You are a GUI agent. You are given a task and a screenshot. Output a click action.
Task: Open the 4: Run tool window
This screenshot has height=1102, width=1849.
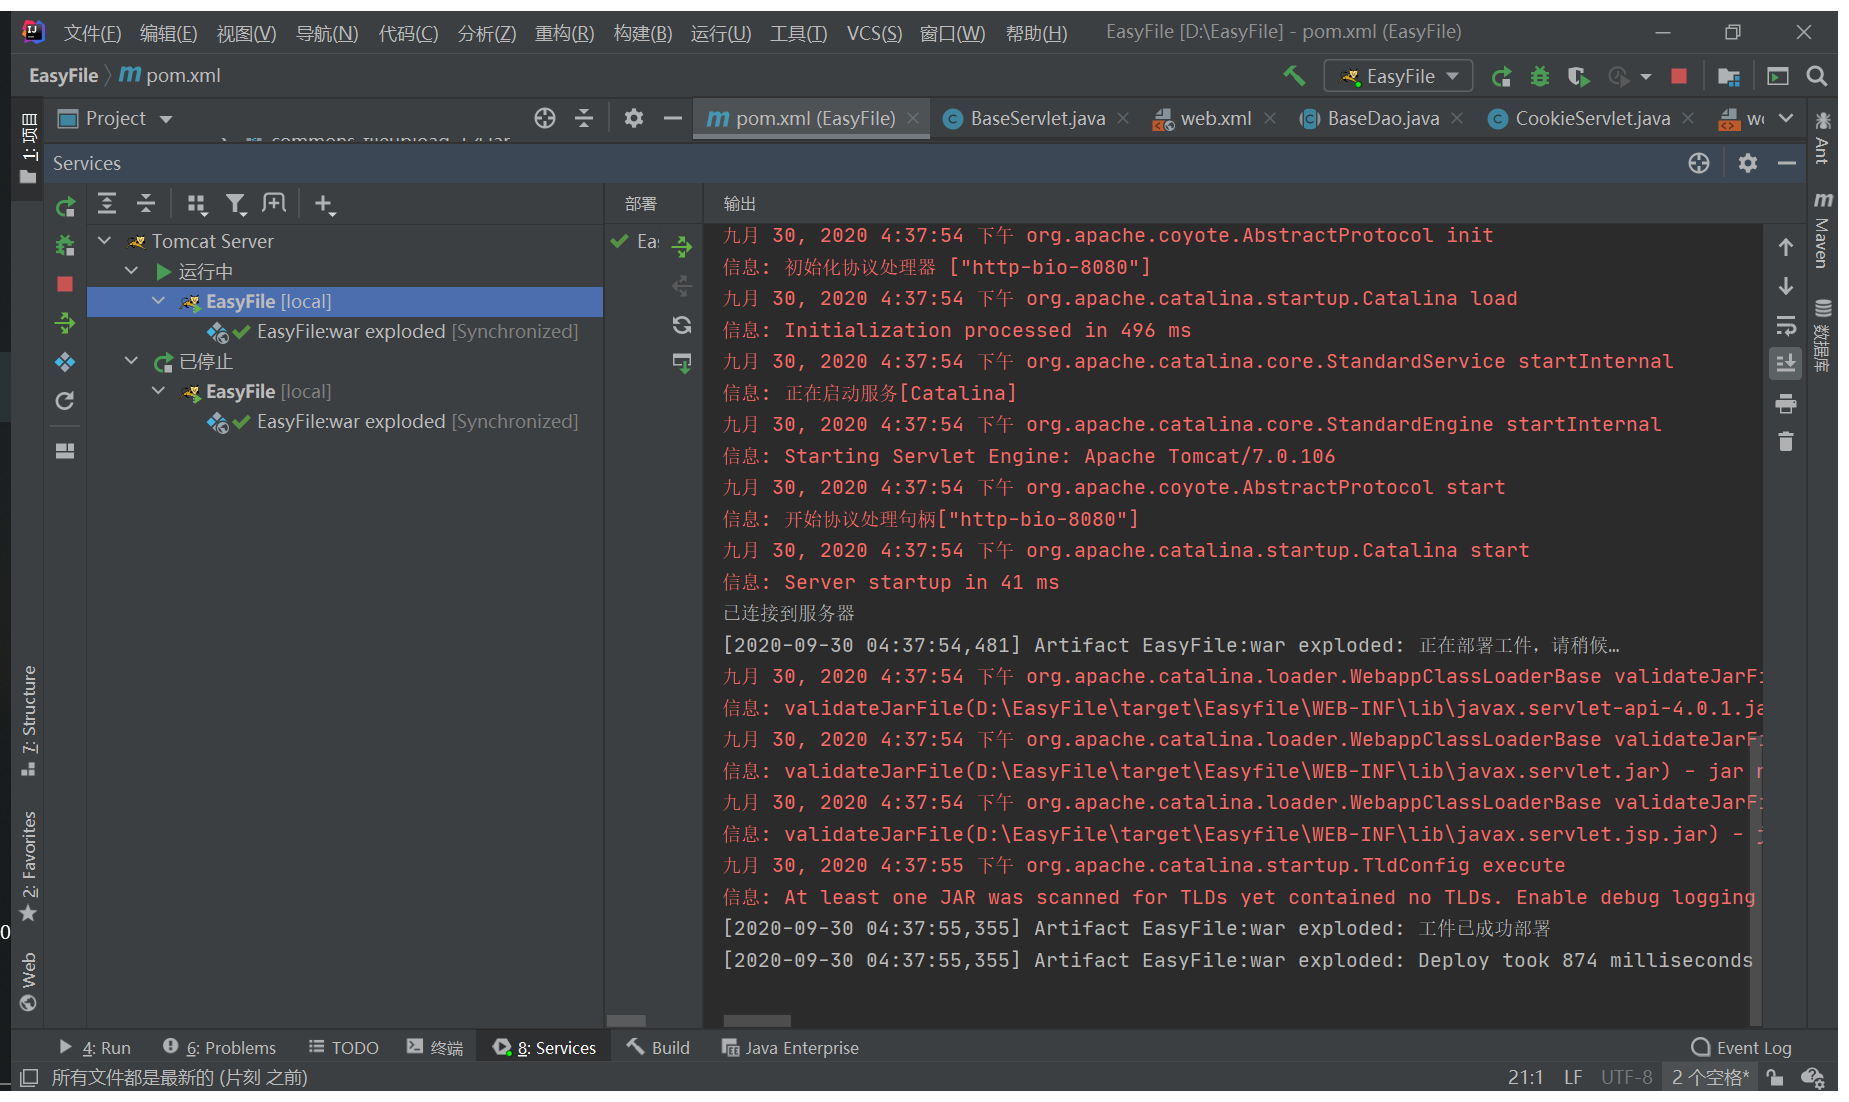click(96, 1047)
